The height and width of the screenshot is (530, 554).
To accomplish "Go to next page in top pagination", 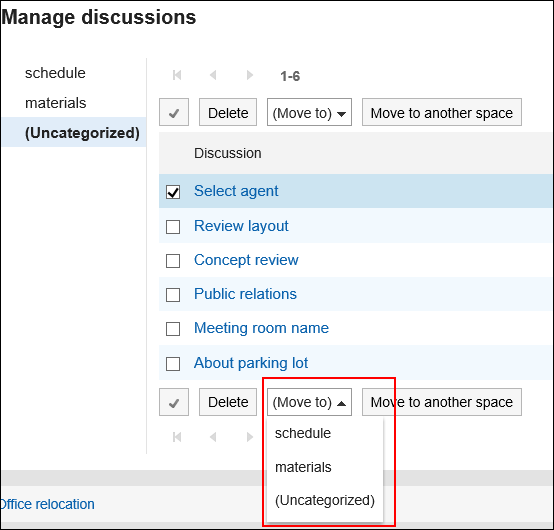I will click(x=250, y=75).
